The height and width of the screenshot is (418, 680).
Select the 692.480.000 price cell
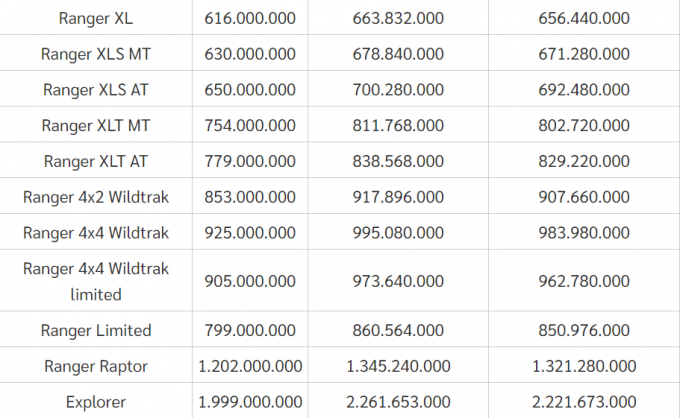(x=584, y=89)
